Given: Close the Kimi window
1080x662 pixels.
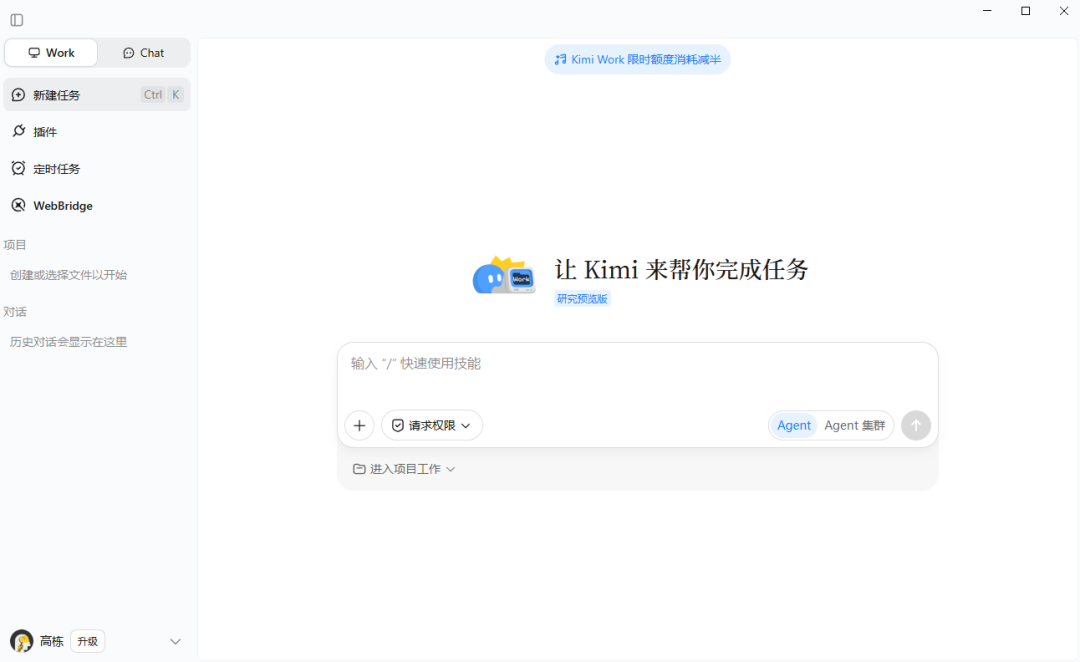Looking at the screenshot, I should pyautogui.click(x=1063, y=11).
